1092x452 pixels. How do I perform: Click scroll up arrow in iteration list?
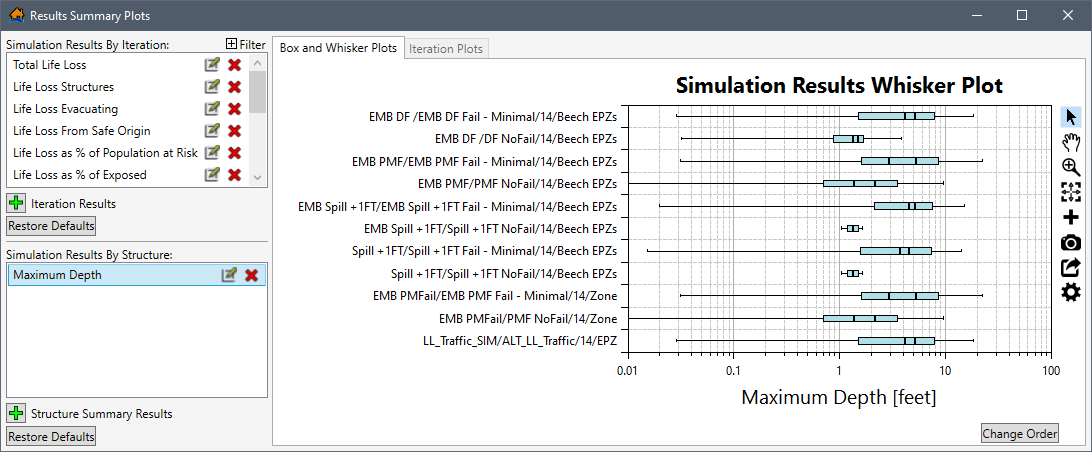pyautogui.click(x=257, y=64)
